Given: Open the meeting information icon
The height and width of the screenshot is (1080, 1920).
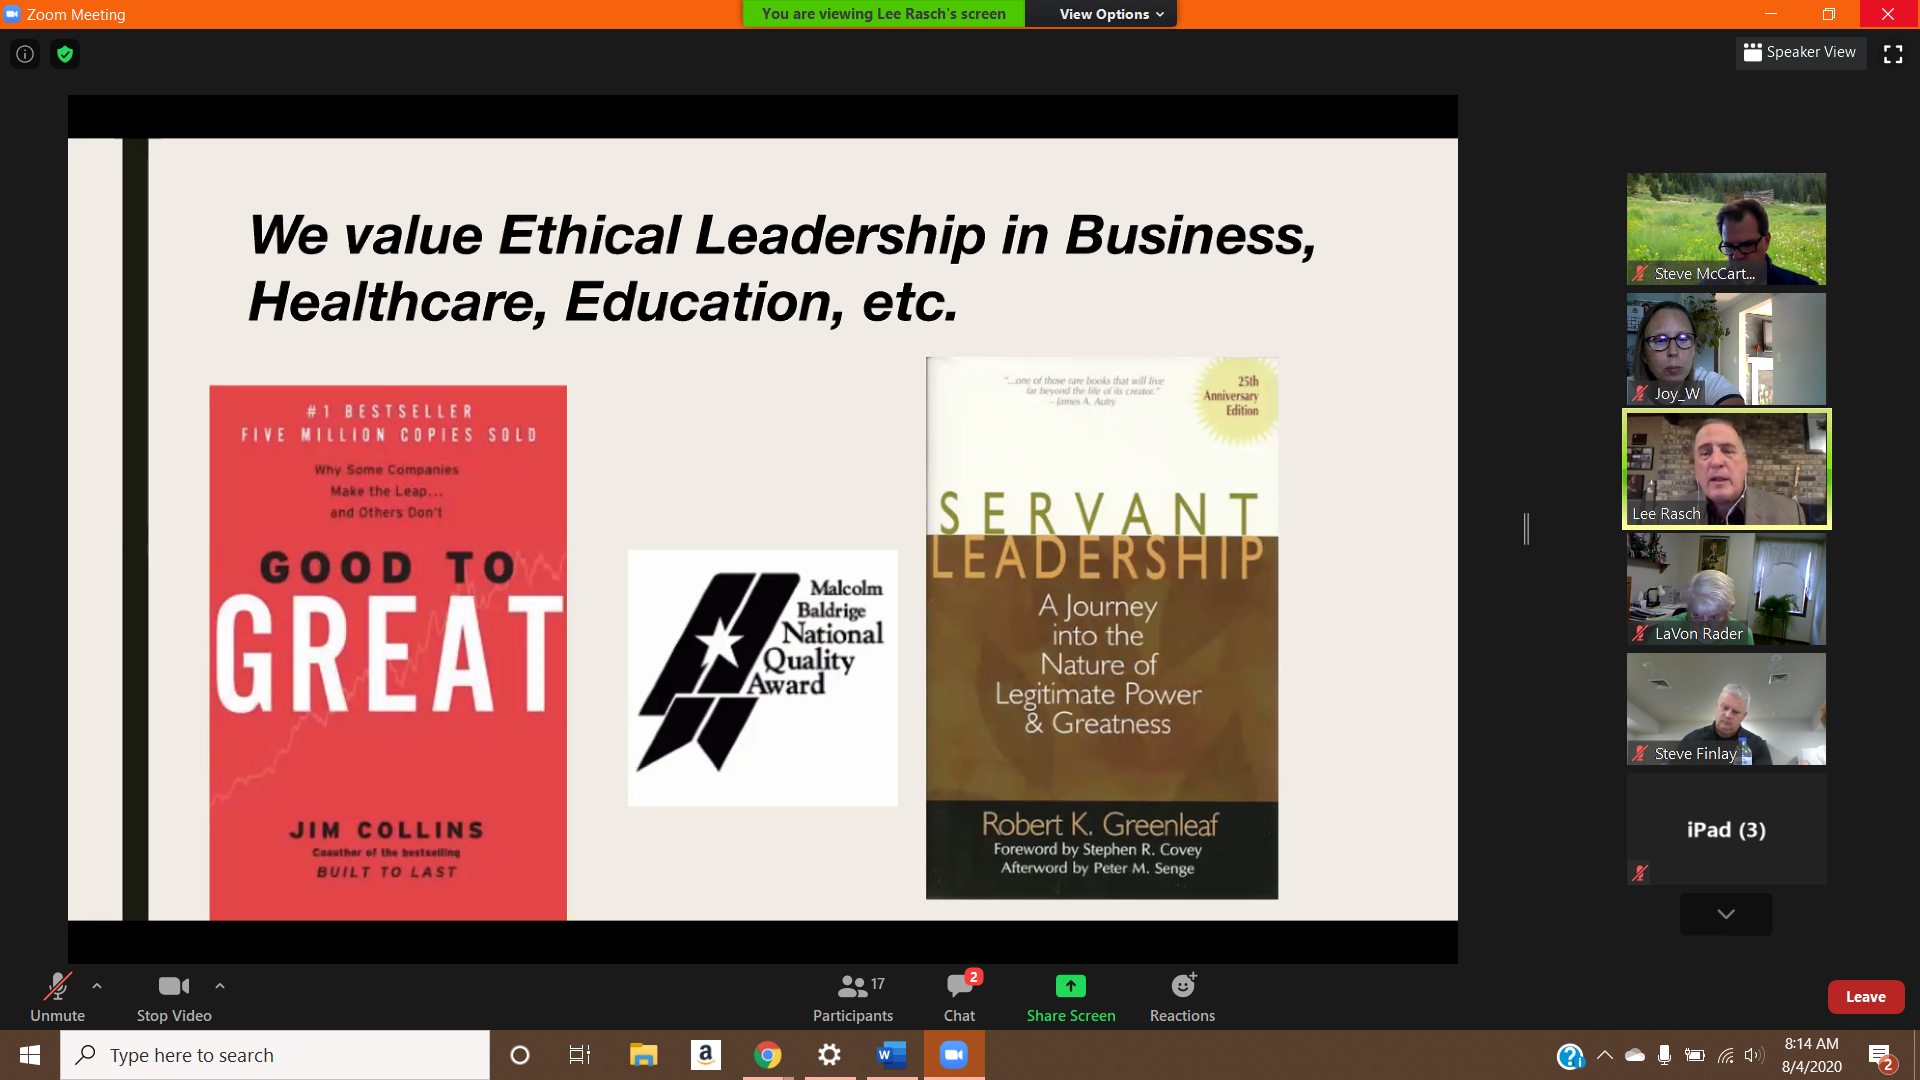Looking at the screenshot, I should [x=25, y=54].
